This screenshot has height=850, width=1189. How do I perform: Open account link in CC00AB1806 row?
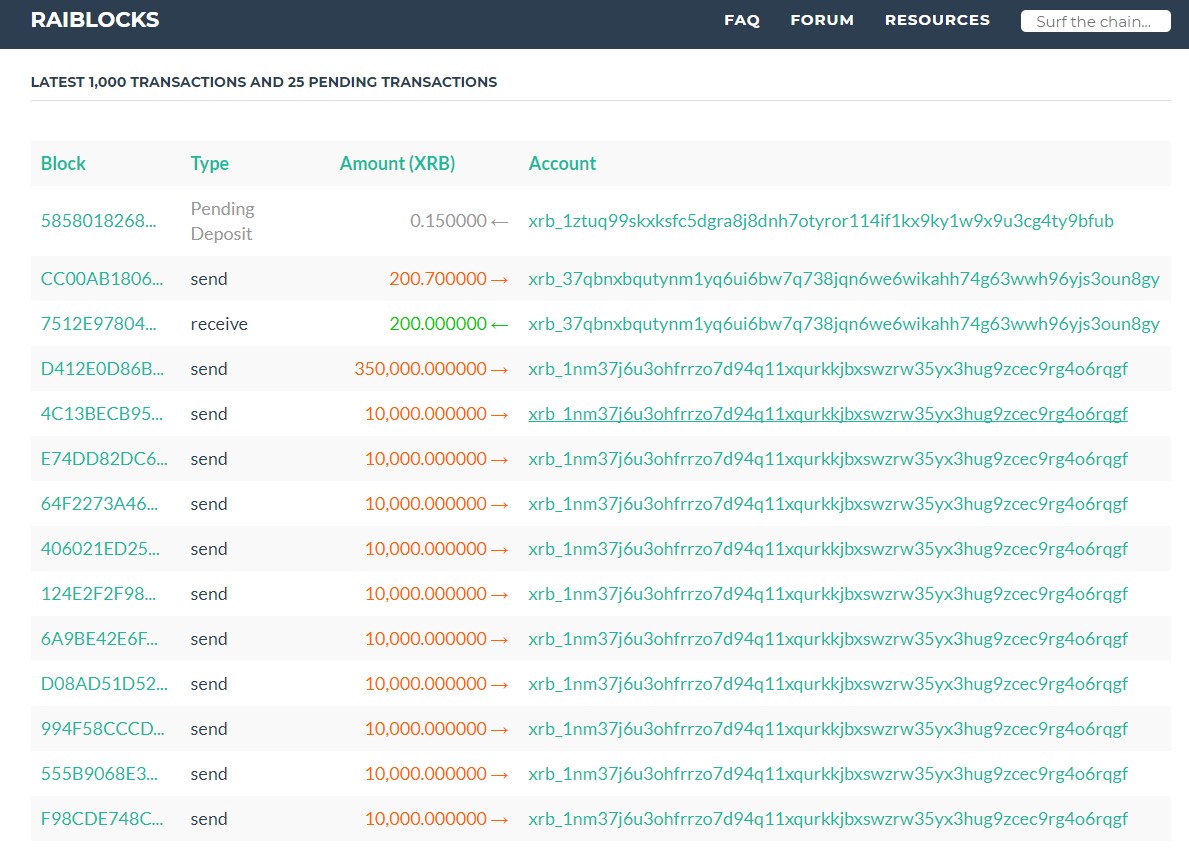(x=844, y=278)
